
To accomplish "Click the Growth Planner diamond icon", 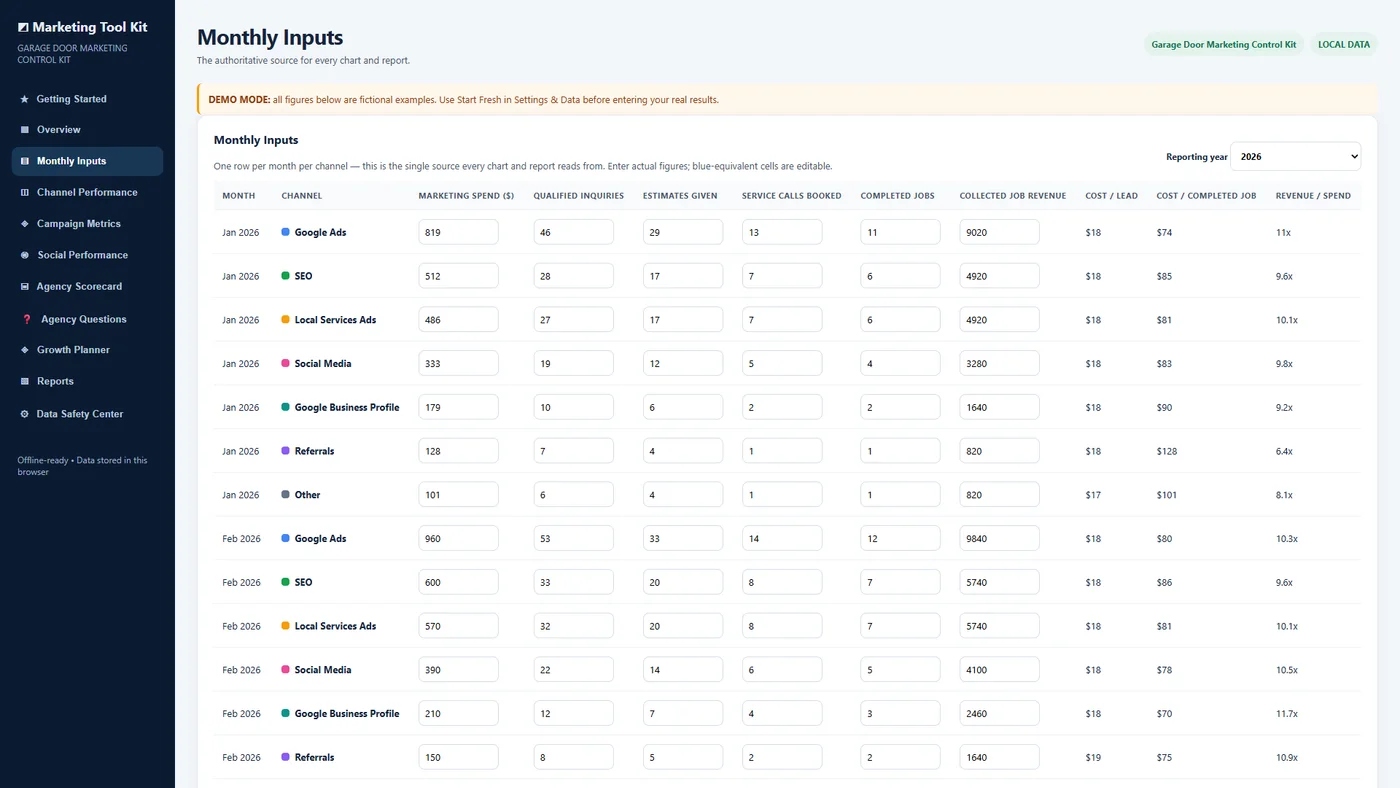I will tap(24, 350).
